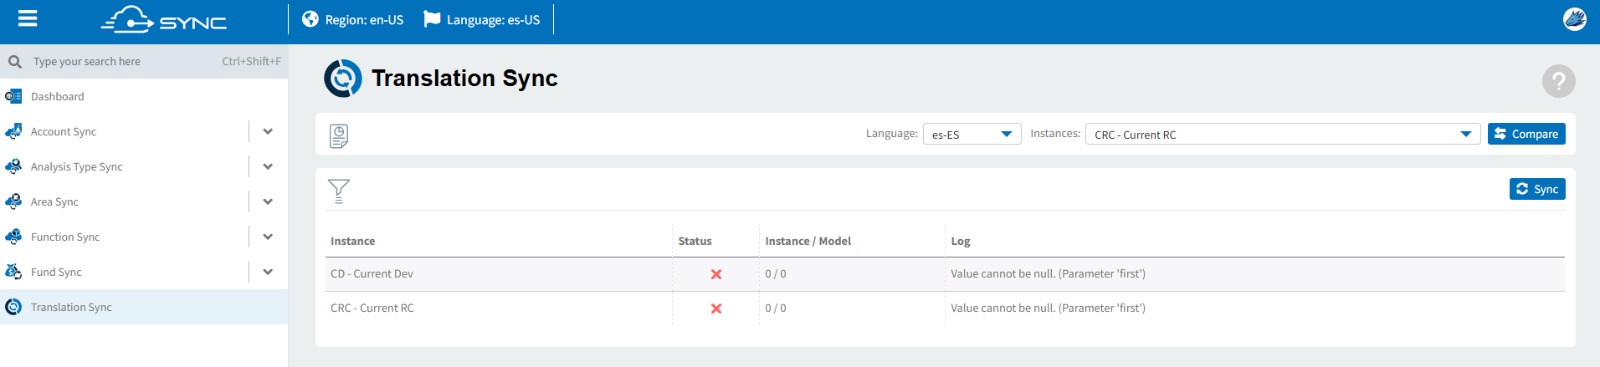This screenshot has width=1600, height=367.
Task: Click the red X status for CRC - Current RC
Action: [x=716, y=309]
